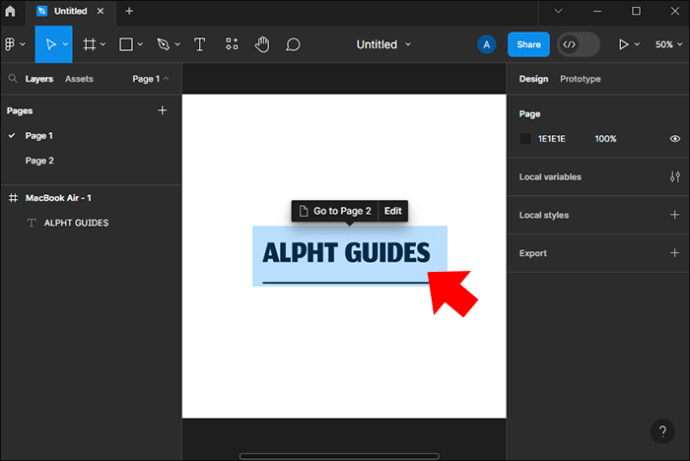Open the Resources components tool
The image size is (690, 461).
(x=231, y=44)
